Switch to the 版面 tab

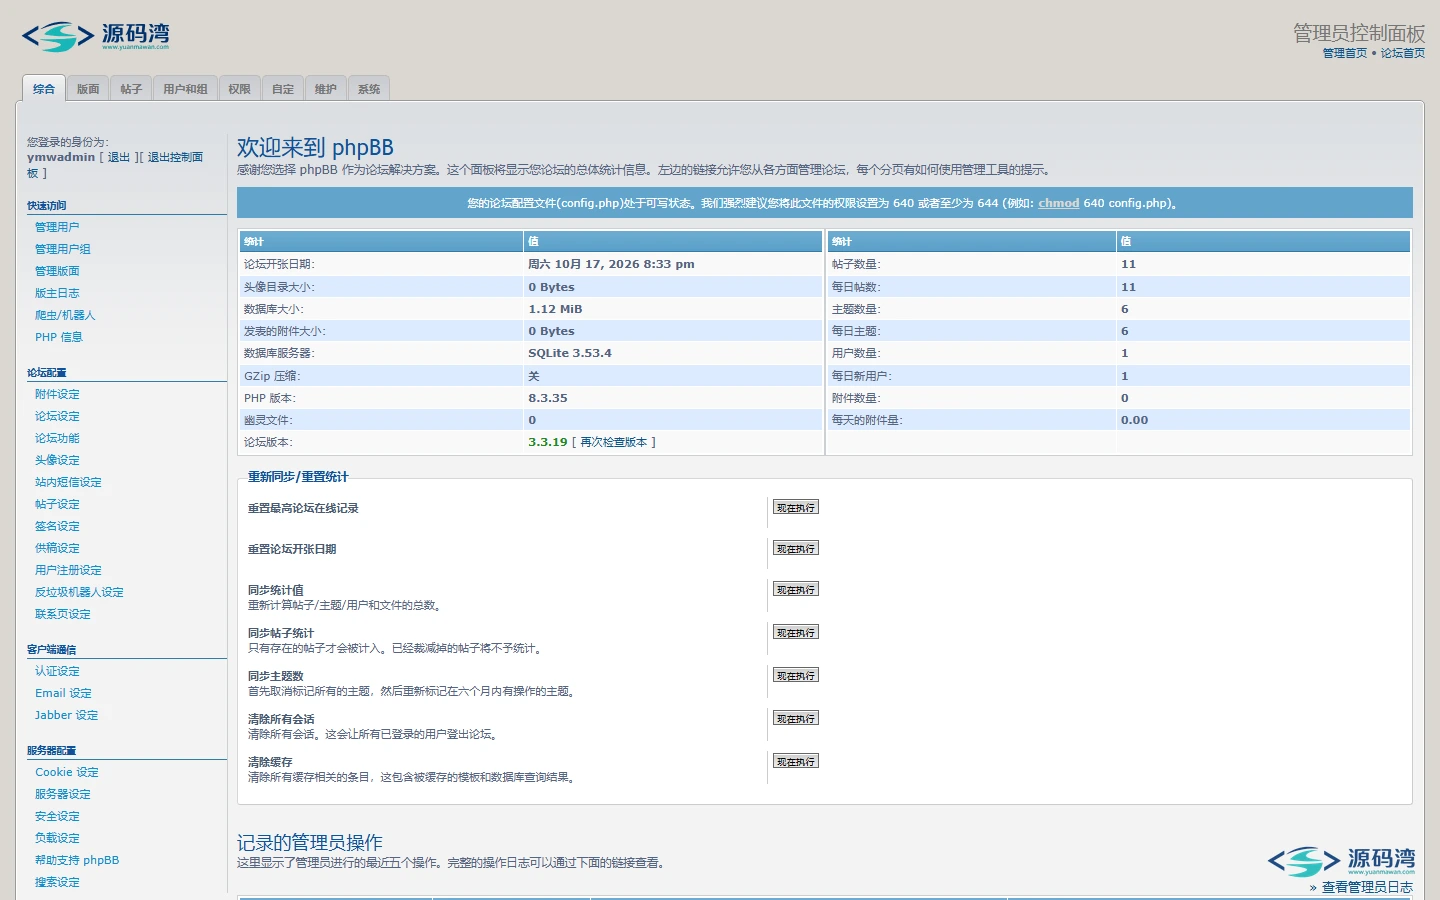pos(88,89)
